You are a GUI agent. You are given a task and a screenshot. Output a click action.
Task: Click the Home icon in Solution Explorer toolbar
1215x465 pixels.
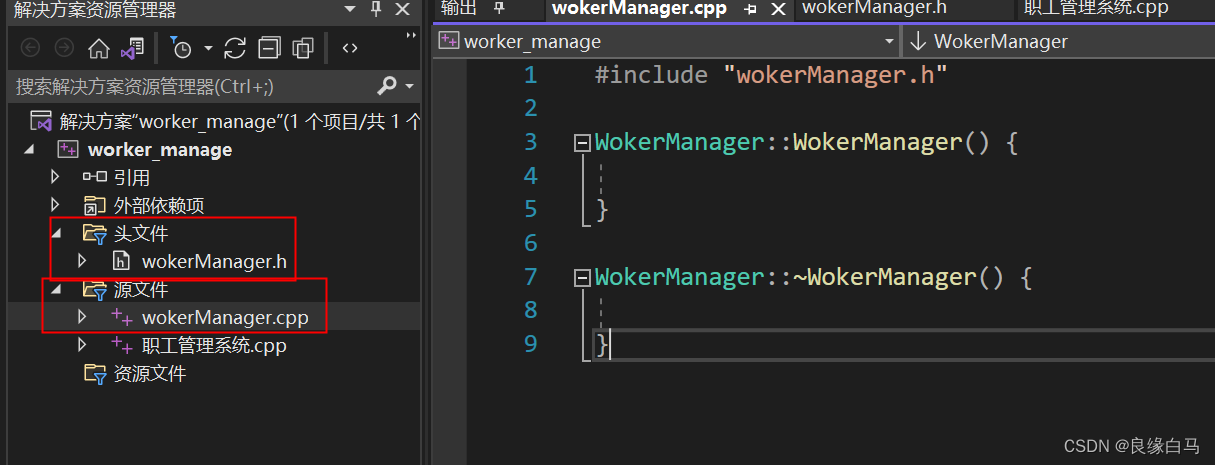tap(98, 47)
